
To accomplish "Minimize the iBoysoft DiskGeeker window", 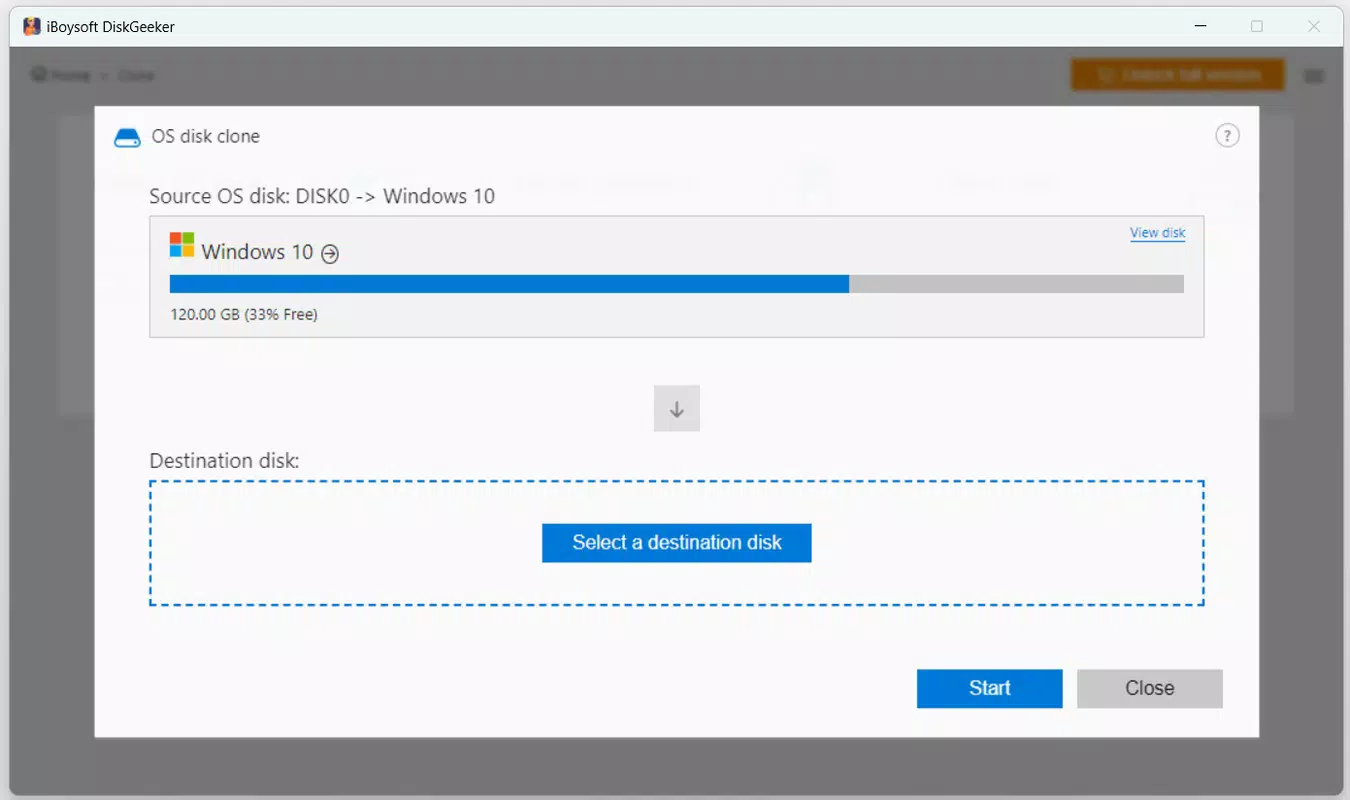I will 1199,27.
